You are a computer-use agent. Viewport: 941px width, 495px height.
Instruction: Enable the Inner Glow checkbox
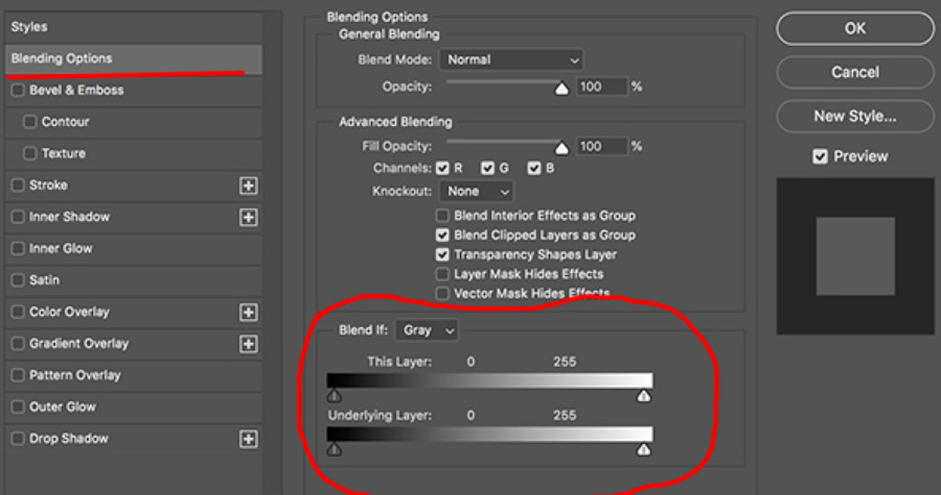tap(18, 248)
